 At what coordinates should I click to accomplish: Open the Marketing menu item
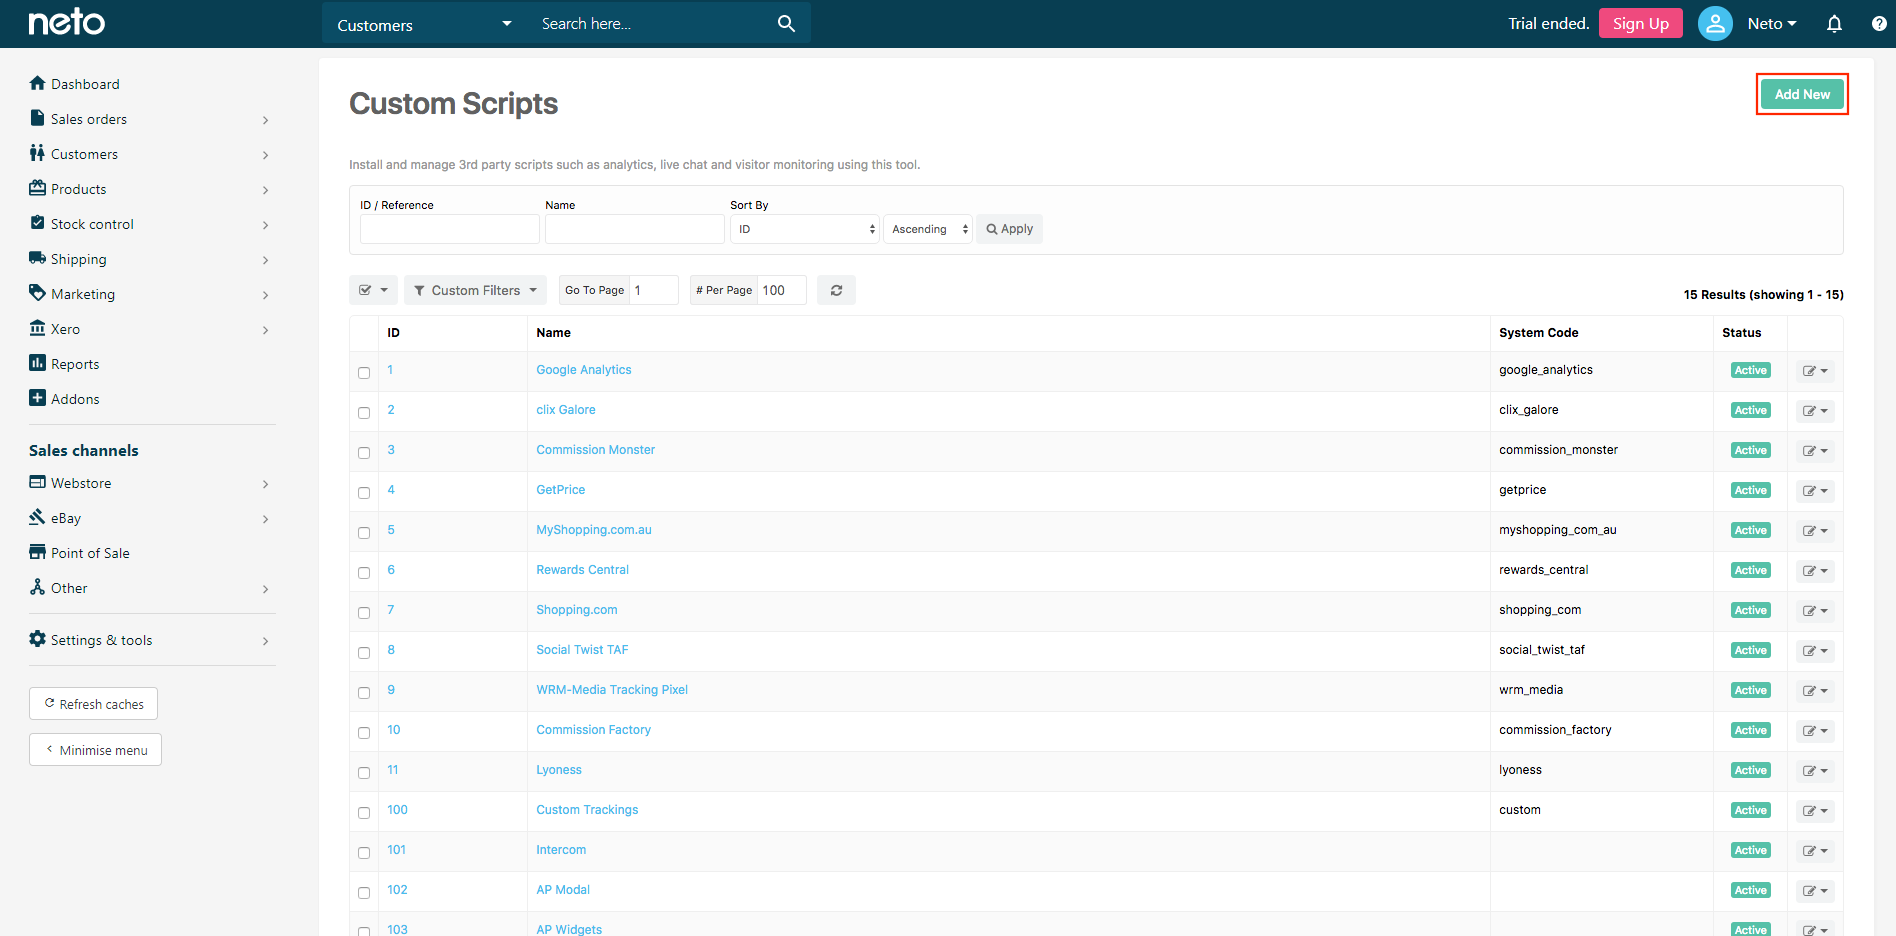[83, 294]
